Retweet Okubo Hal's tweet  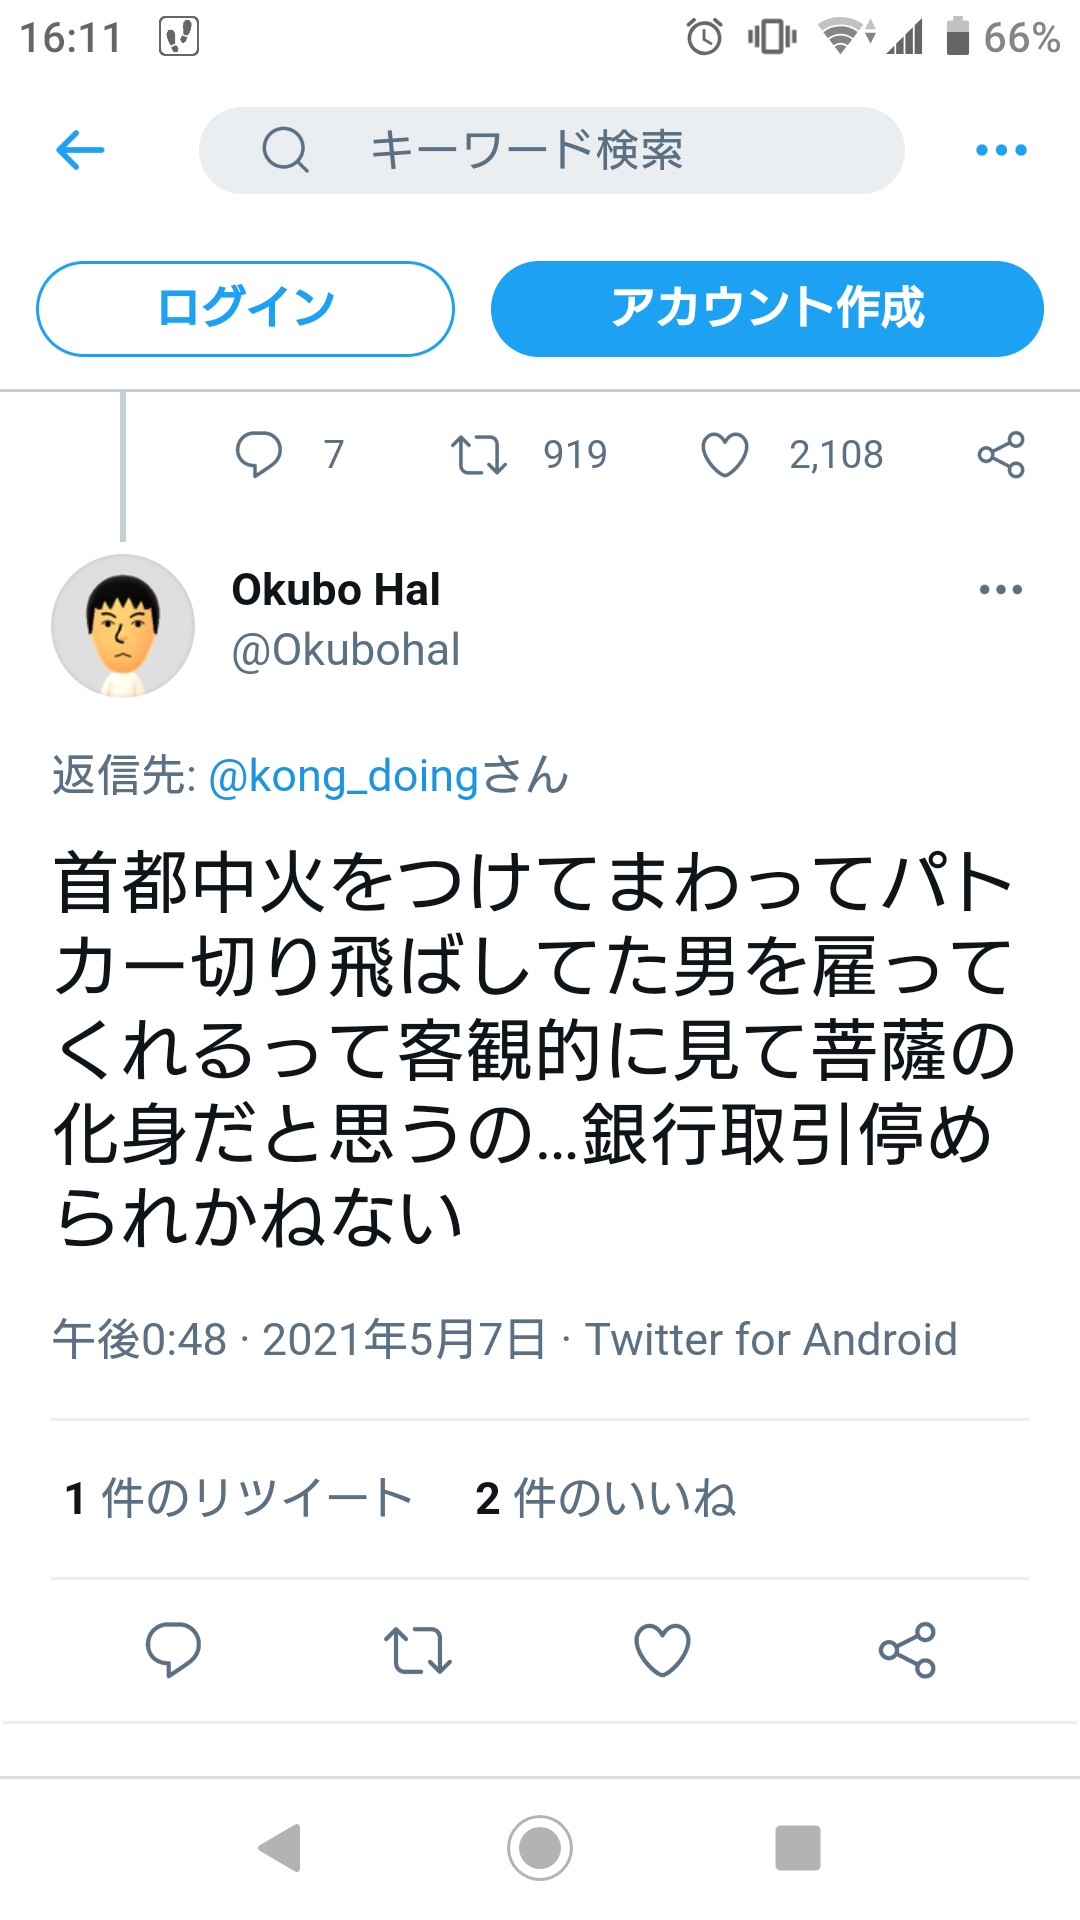[x=418, y=1650]
